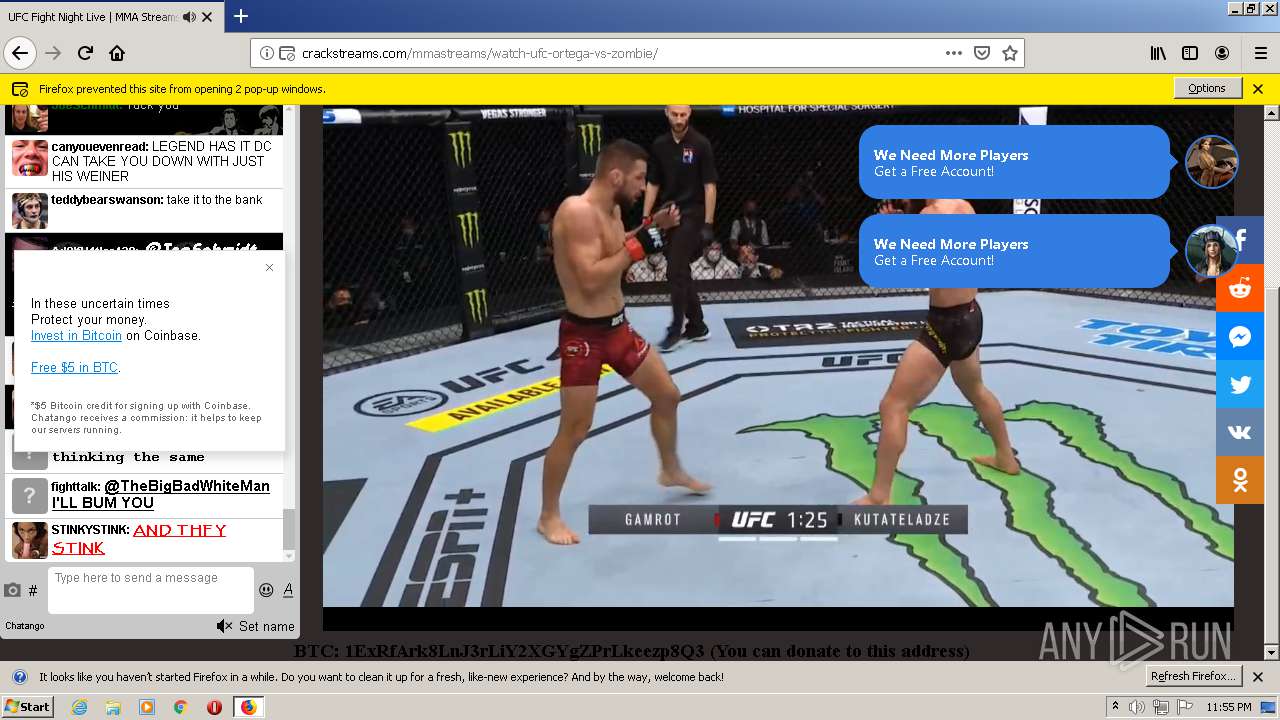1280x720 pixels.
Task: Open the Firefox home page
Action: coord(117,53)
